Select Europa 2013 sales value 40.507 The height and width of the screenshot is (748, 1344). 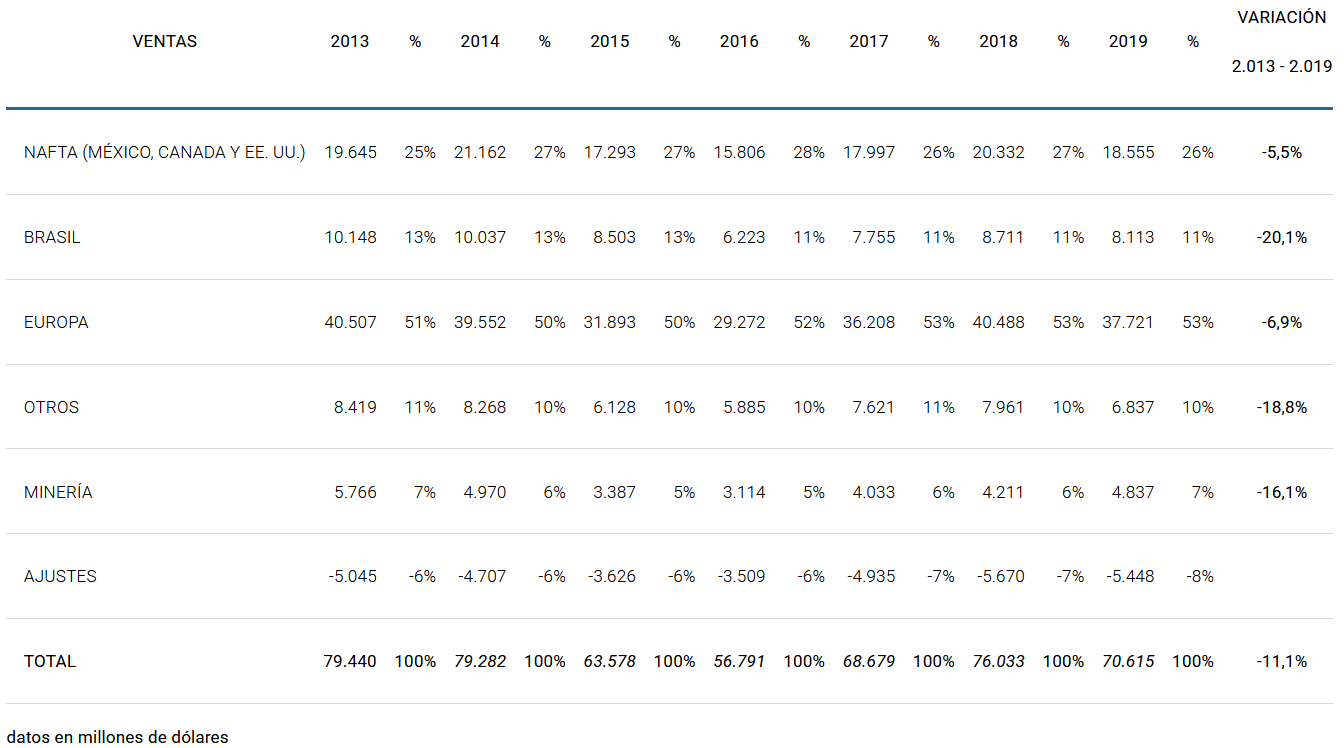350,322
